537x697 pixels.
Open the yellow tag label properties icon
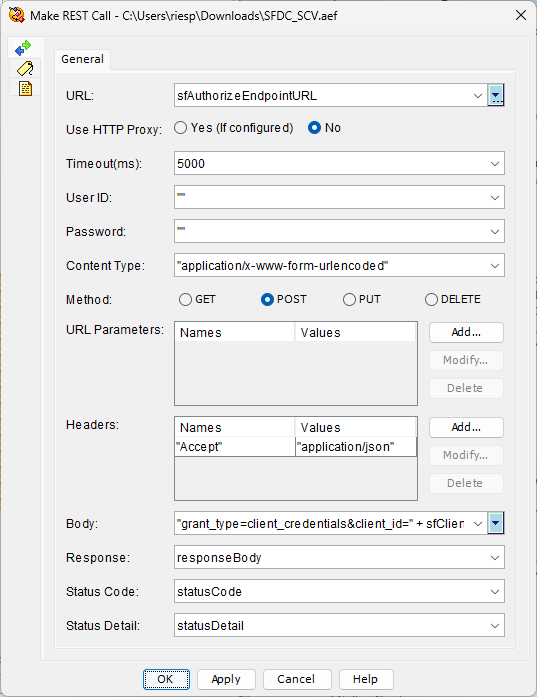25,68
